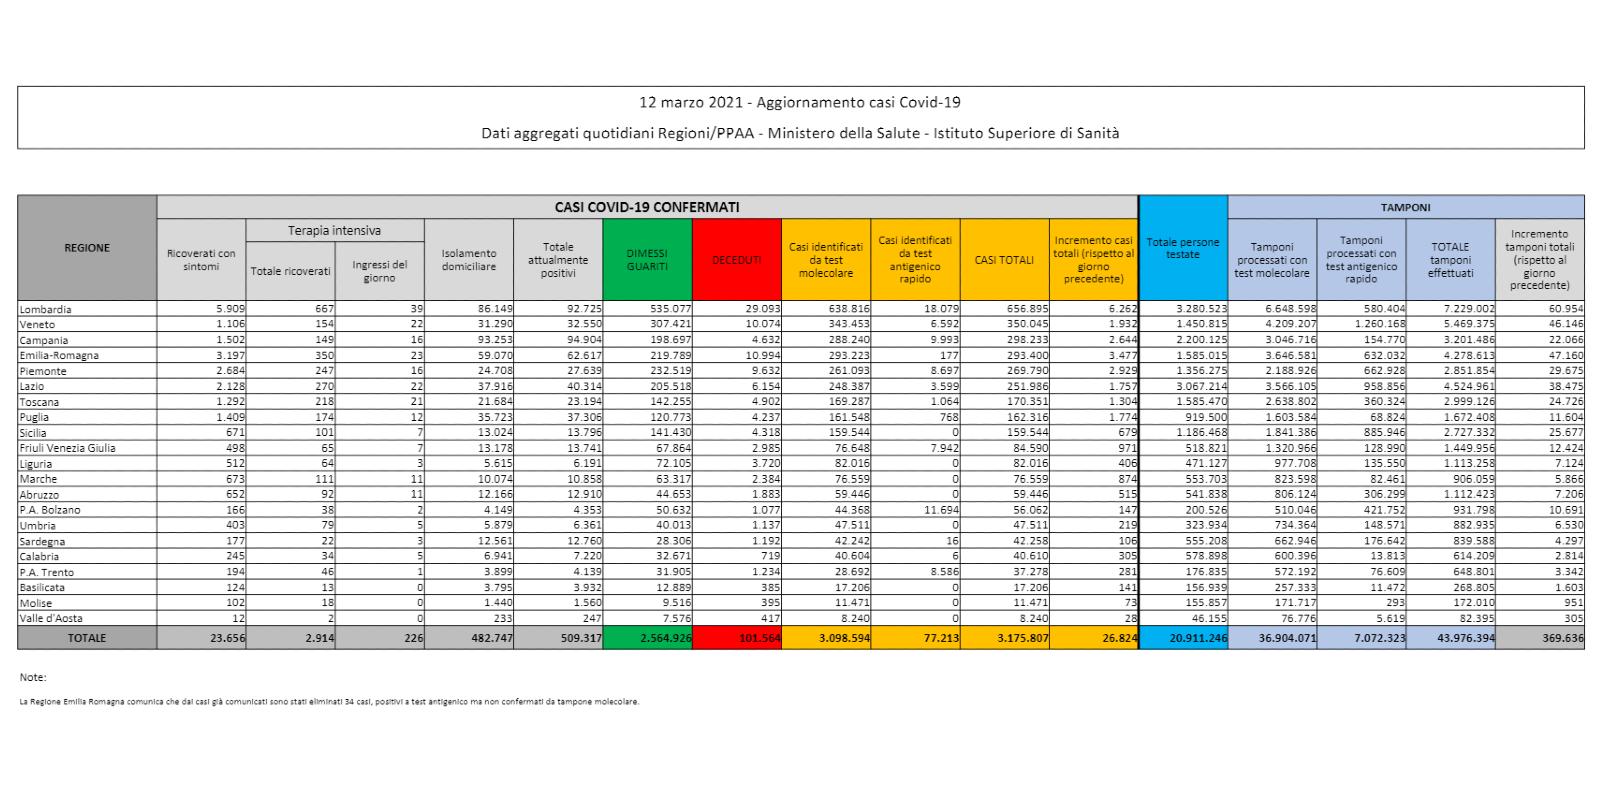Click the Terapia intensiva group header
1600x800 pixels.
334,230
